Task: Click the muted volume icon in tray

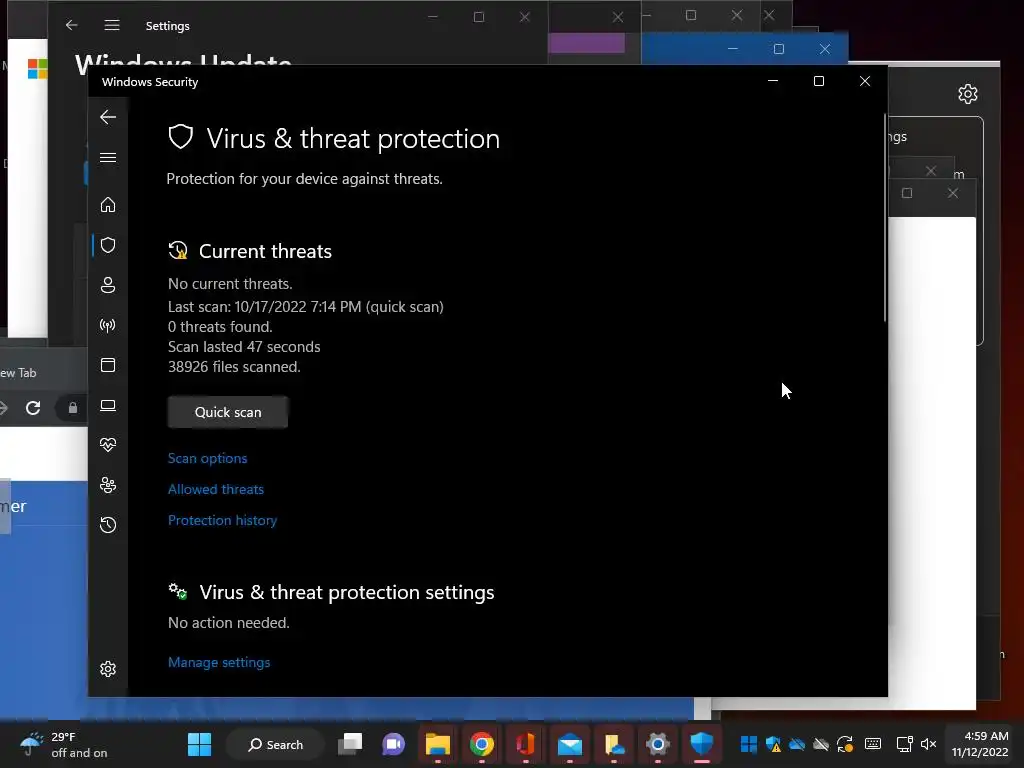Action: [x=928, y=744]
